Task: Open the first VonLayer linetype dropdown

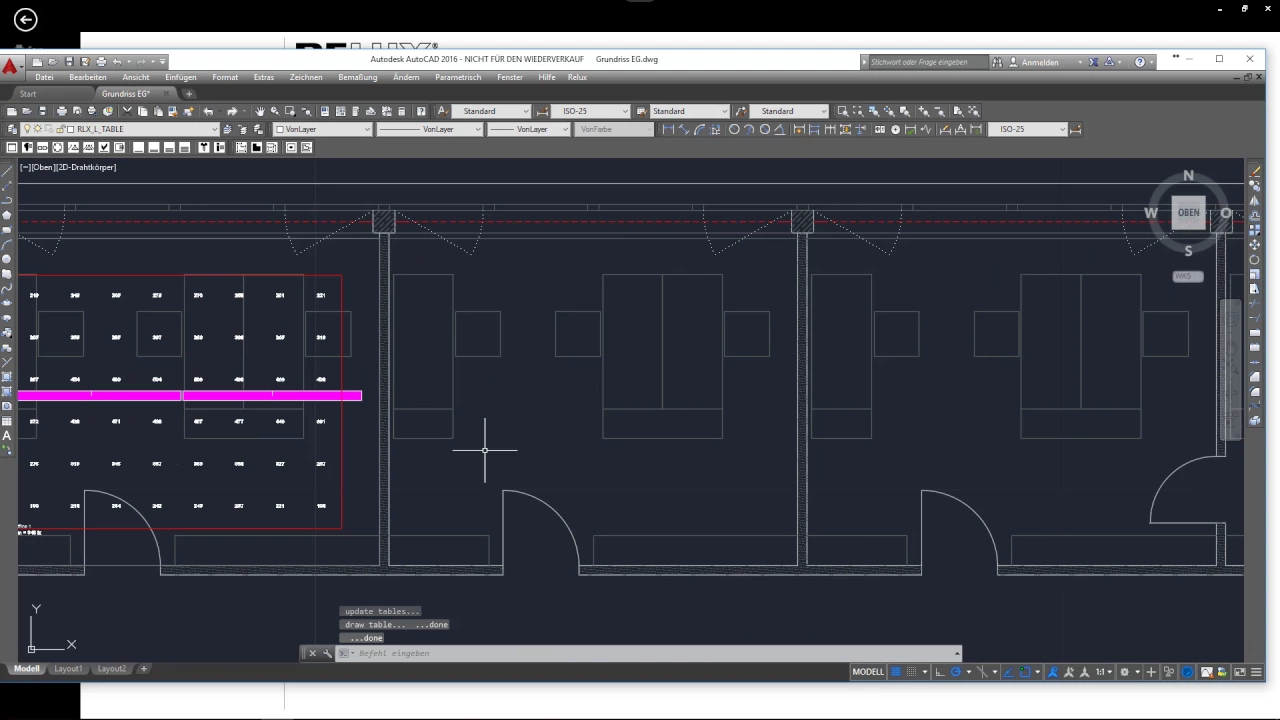Action: pos(430,129)
